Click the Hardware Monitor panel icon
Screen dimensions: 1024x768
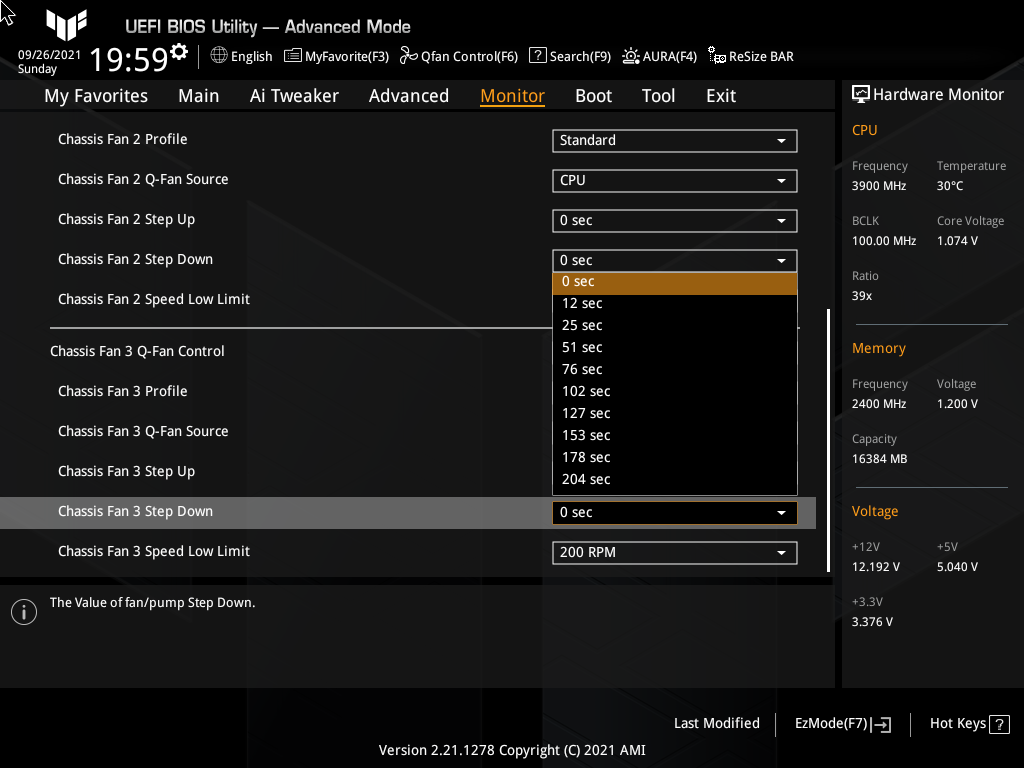pyautogui.click(x=861, y=94)
